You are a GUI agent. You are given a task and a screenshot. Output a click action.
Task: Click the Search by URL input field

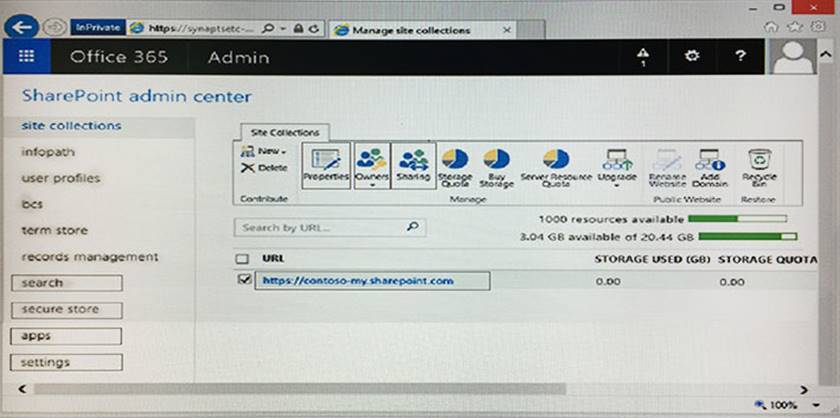[320, 228]
